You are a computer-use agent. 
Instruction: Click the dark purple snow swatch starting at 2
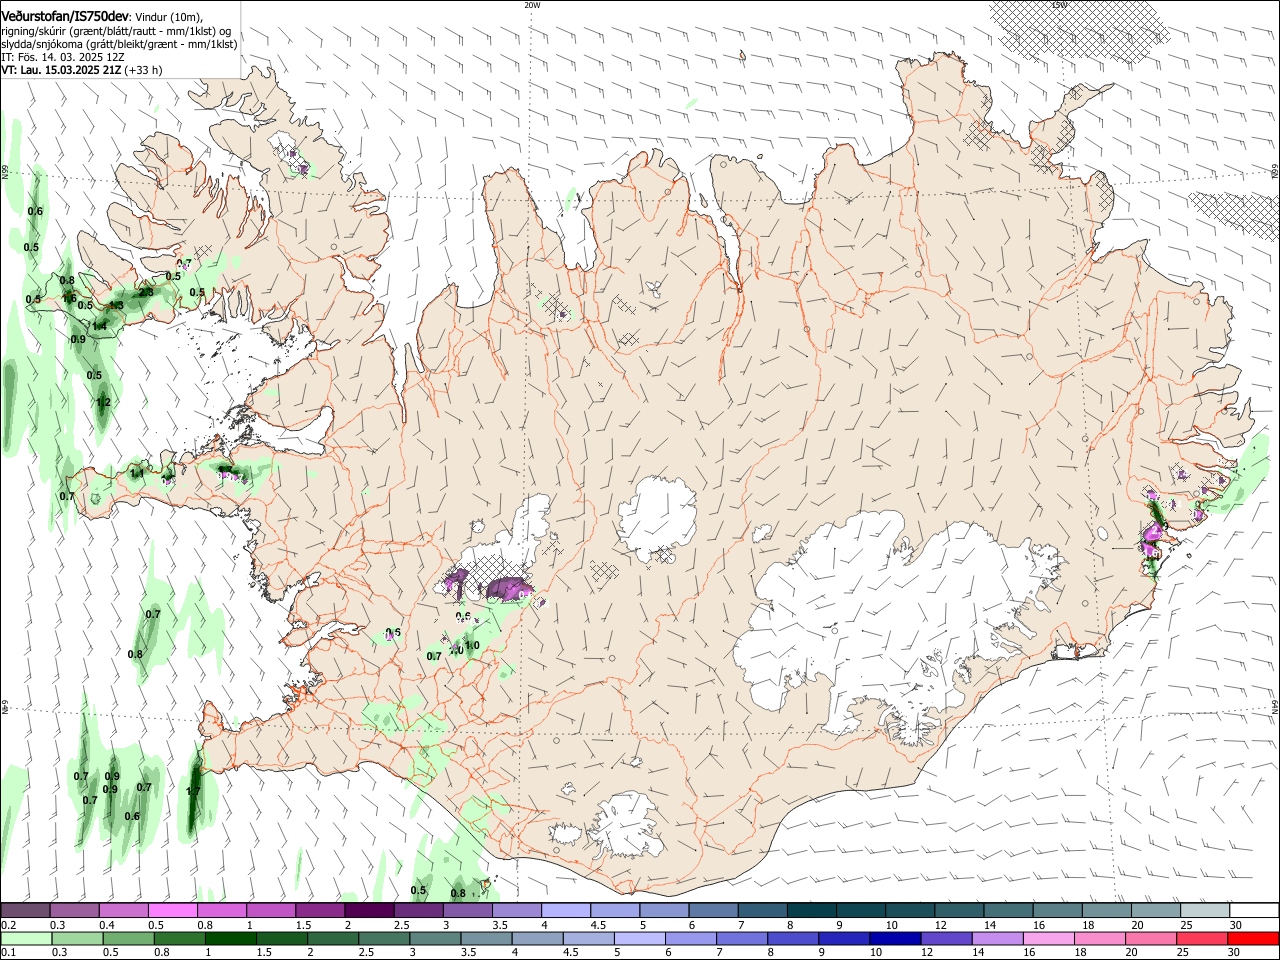tap(368, 911)
